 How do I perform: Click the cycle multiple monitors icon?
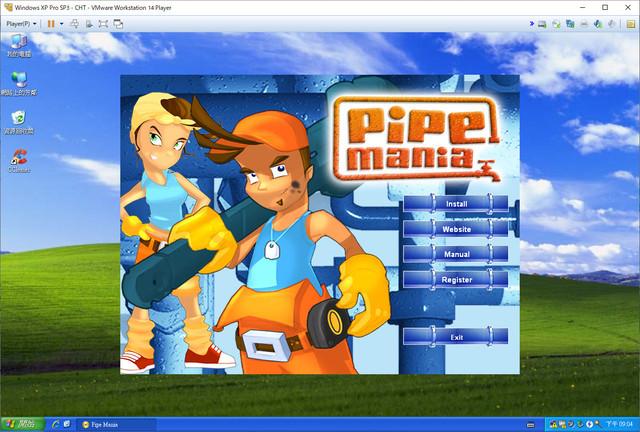pyautogui.click(x=118, y=24)
